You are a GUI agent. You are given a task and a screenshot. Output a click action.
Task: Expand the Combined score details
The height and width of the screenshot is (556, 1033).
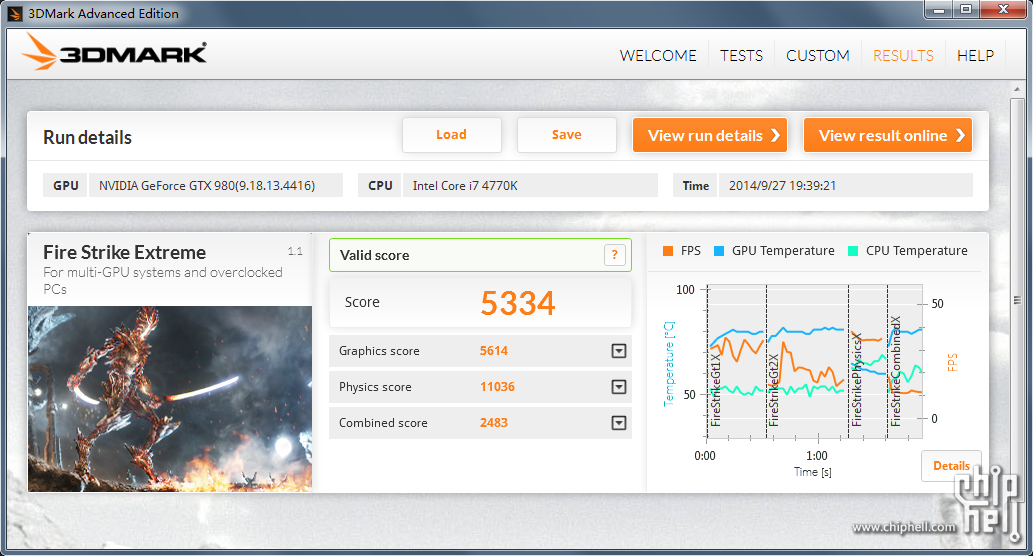coord(619,423)
